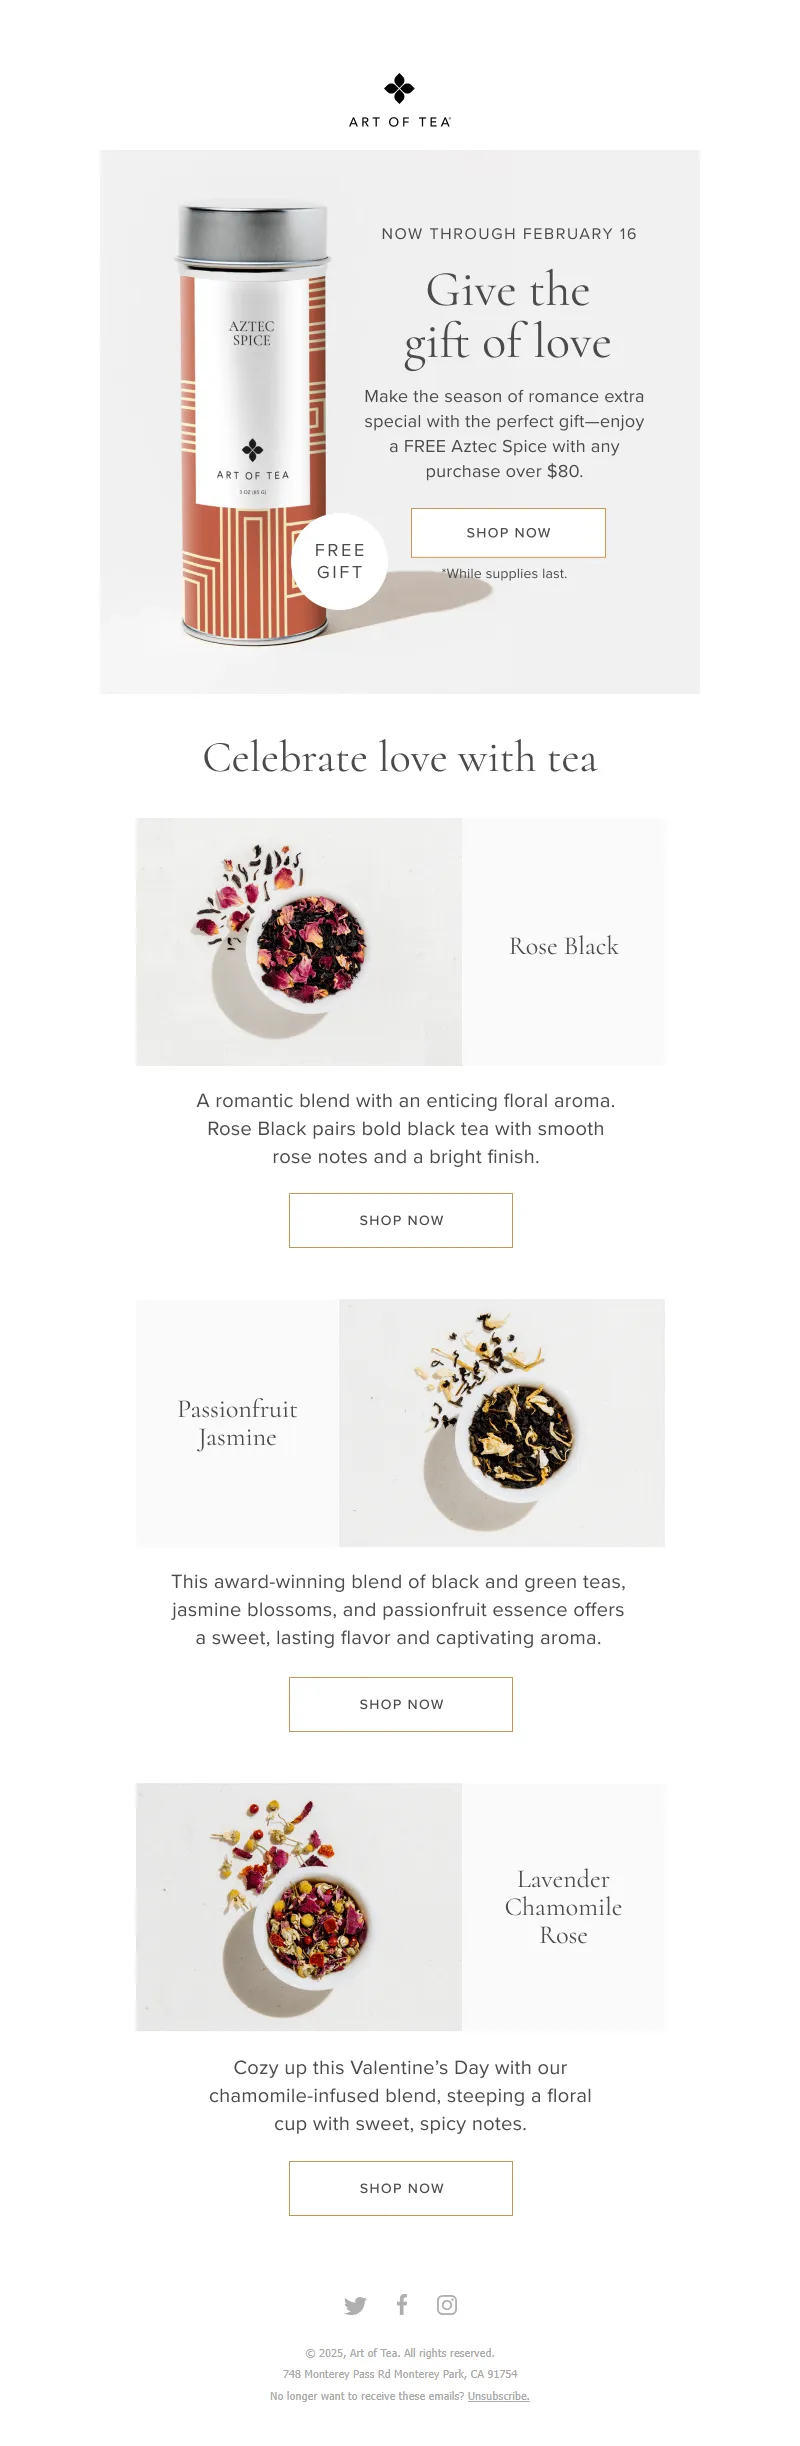The width and height of the screenshot is (800, 2446).
Task: Click the Free Gift circle badge
Action: [x=340, y=561]
